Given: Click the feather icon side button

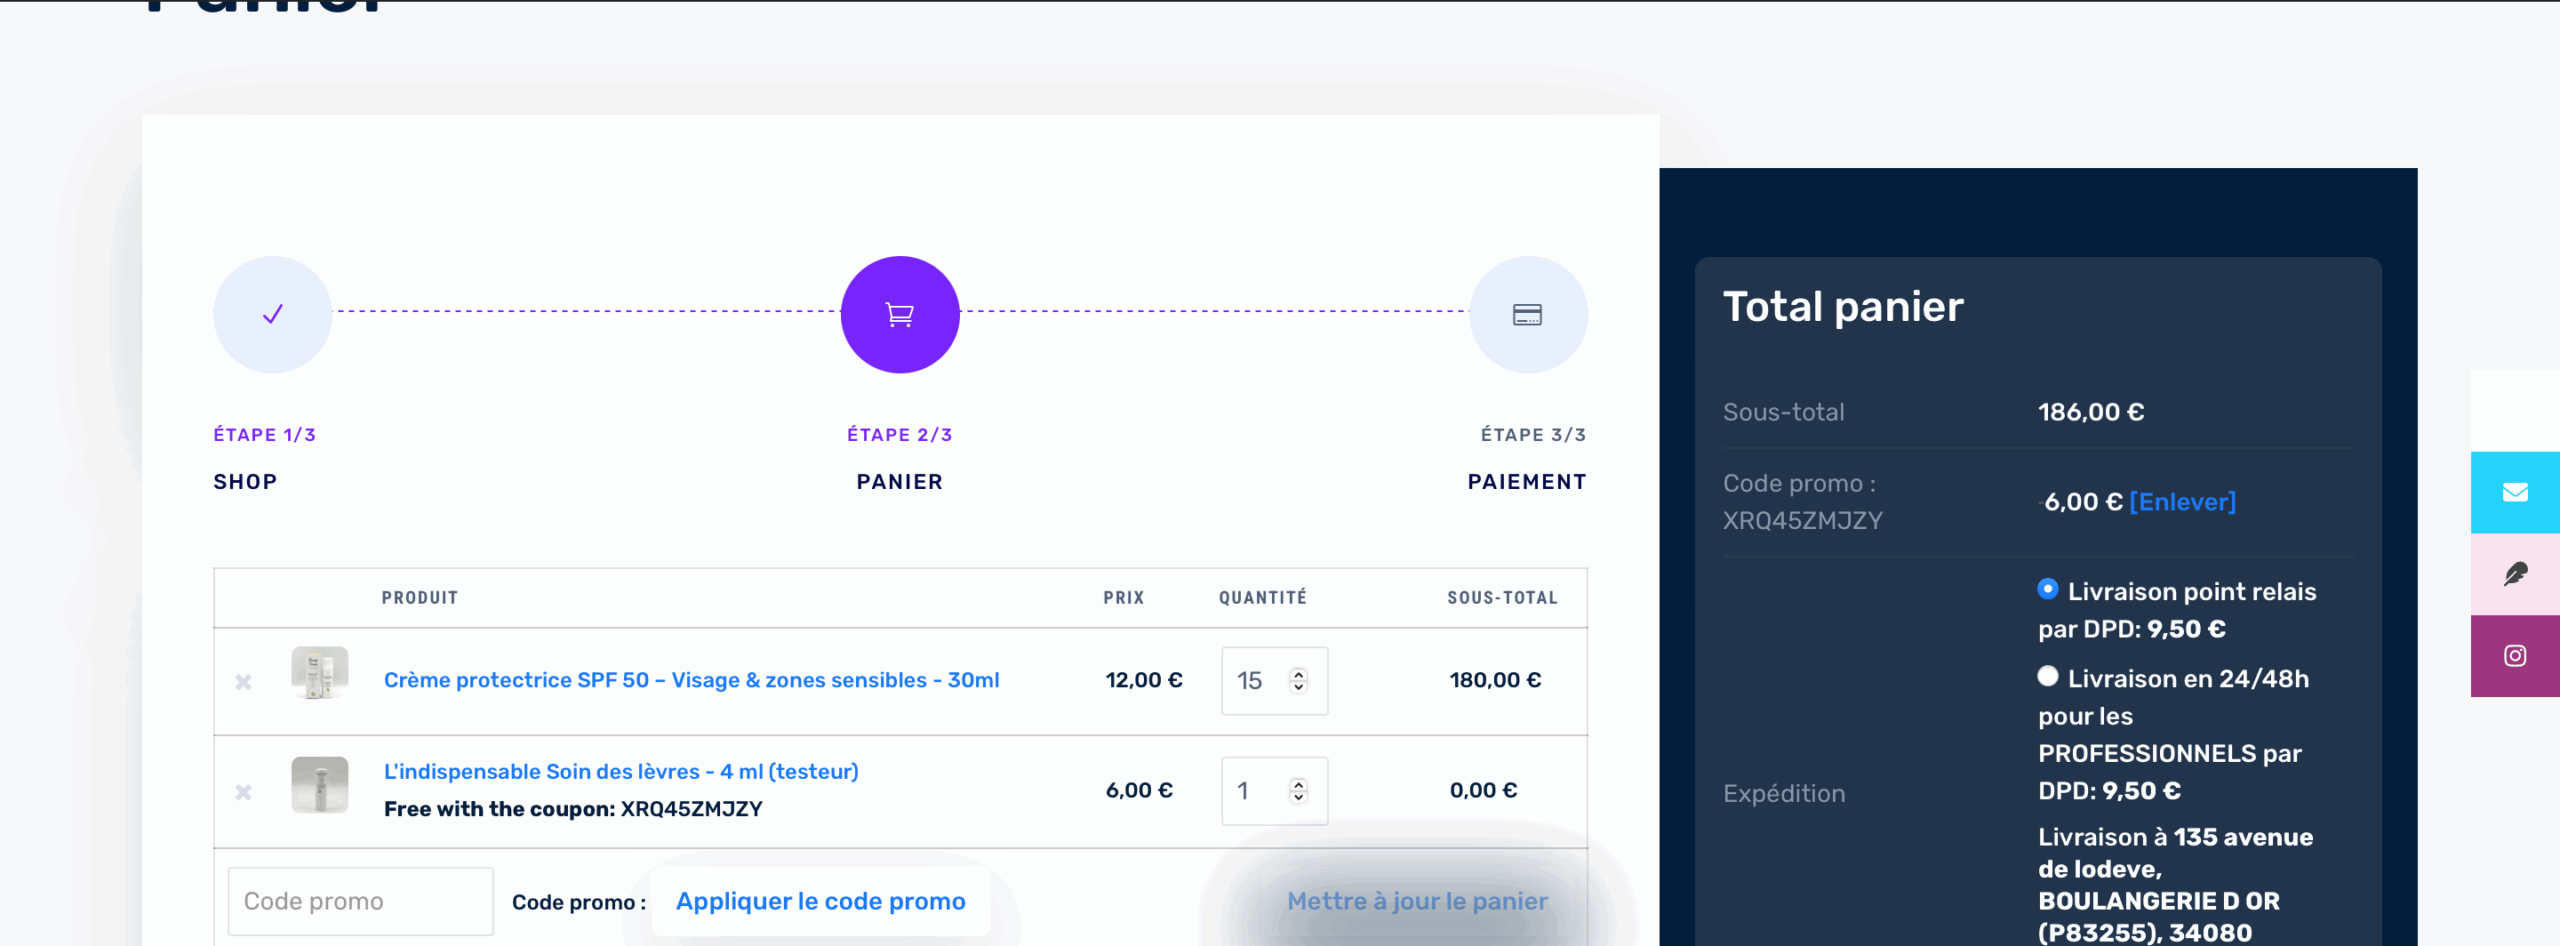Looking at the screenshot, I should point(2515,574).
